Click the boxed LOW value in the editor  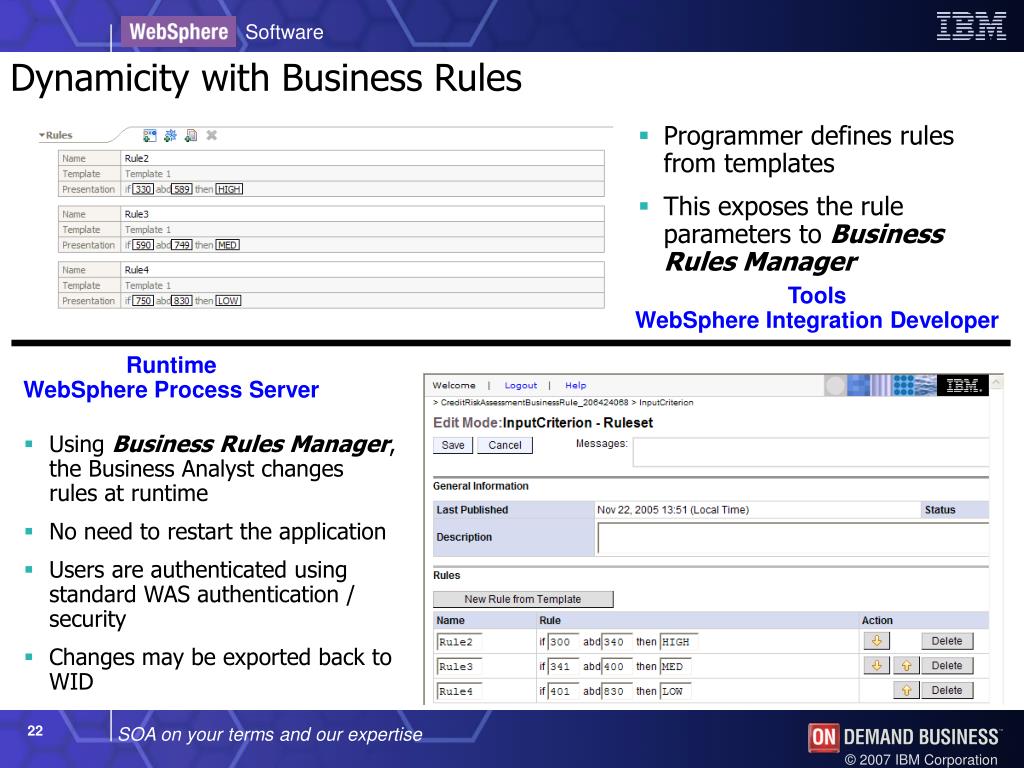click(x=228, y=300)
